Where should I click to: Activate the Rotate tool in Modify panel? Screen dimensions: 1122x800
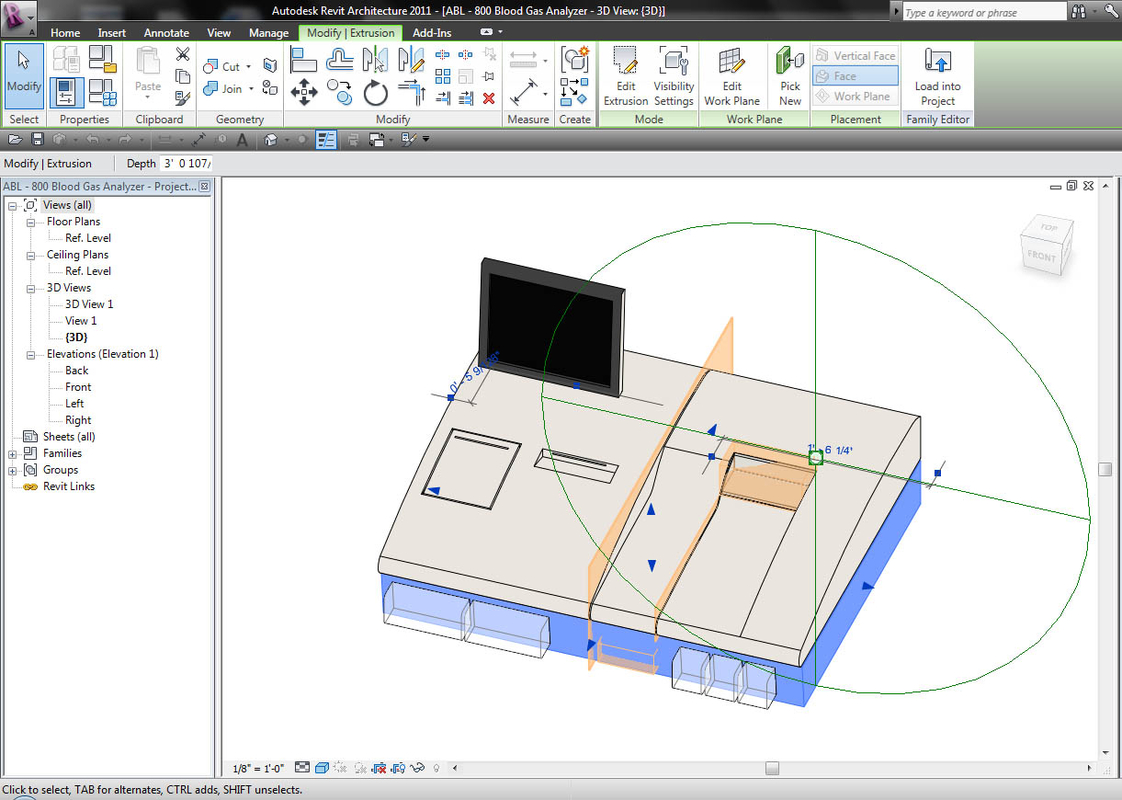(x=375, y=92)
